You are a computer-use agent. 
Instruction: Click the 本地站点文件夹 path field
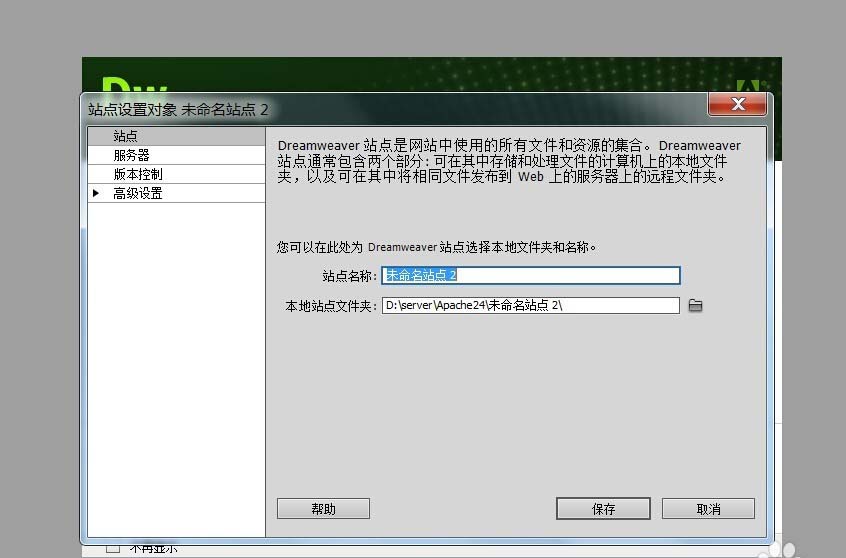pyautogui.click(x=531, y=305)
